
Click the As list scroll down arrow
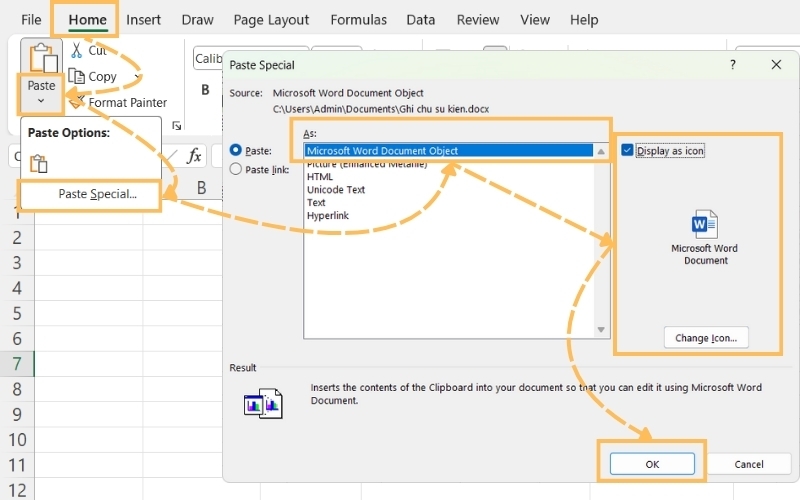[x=601, y=330]
